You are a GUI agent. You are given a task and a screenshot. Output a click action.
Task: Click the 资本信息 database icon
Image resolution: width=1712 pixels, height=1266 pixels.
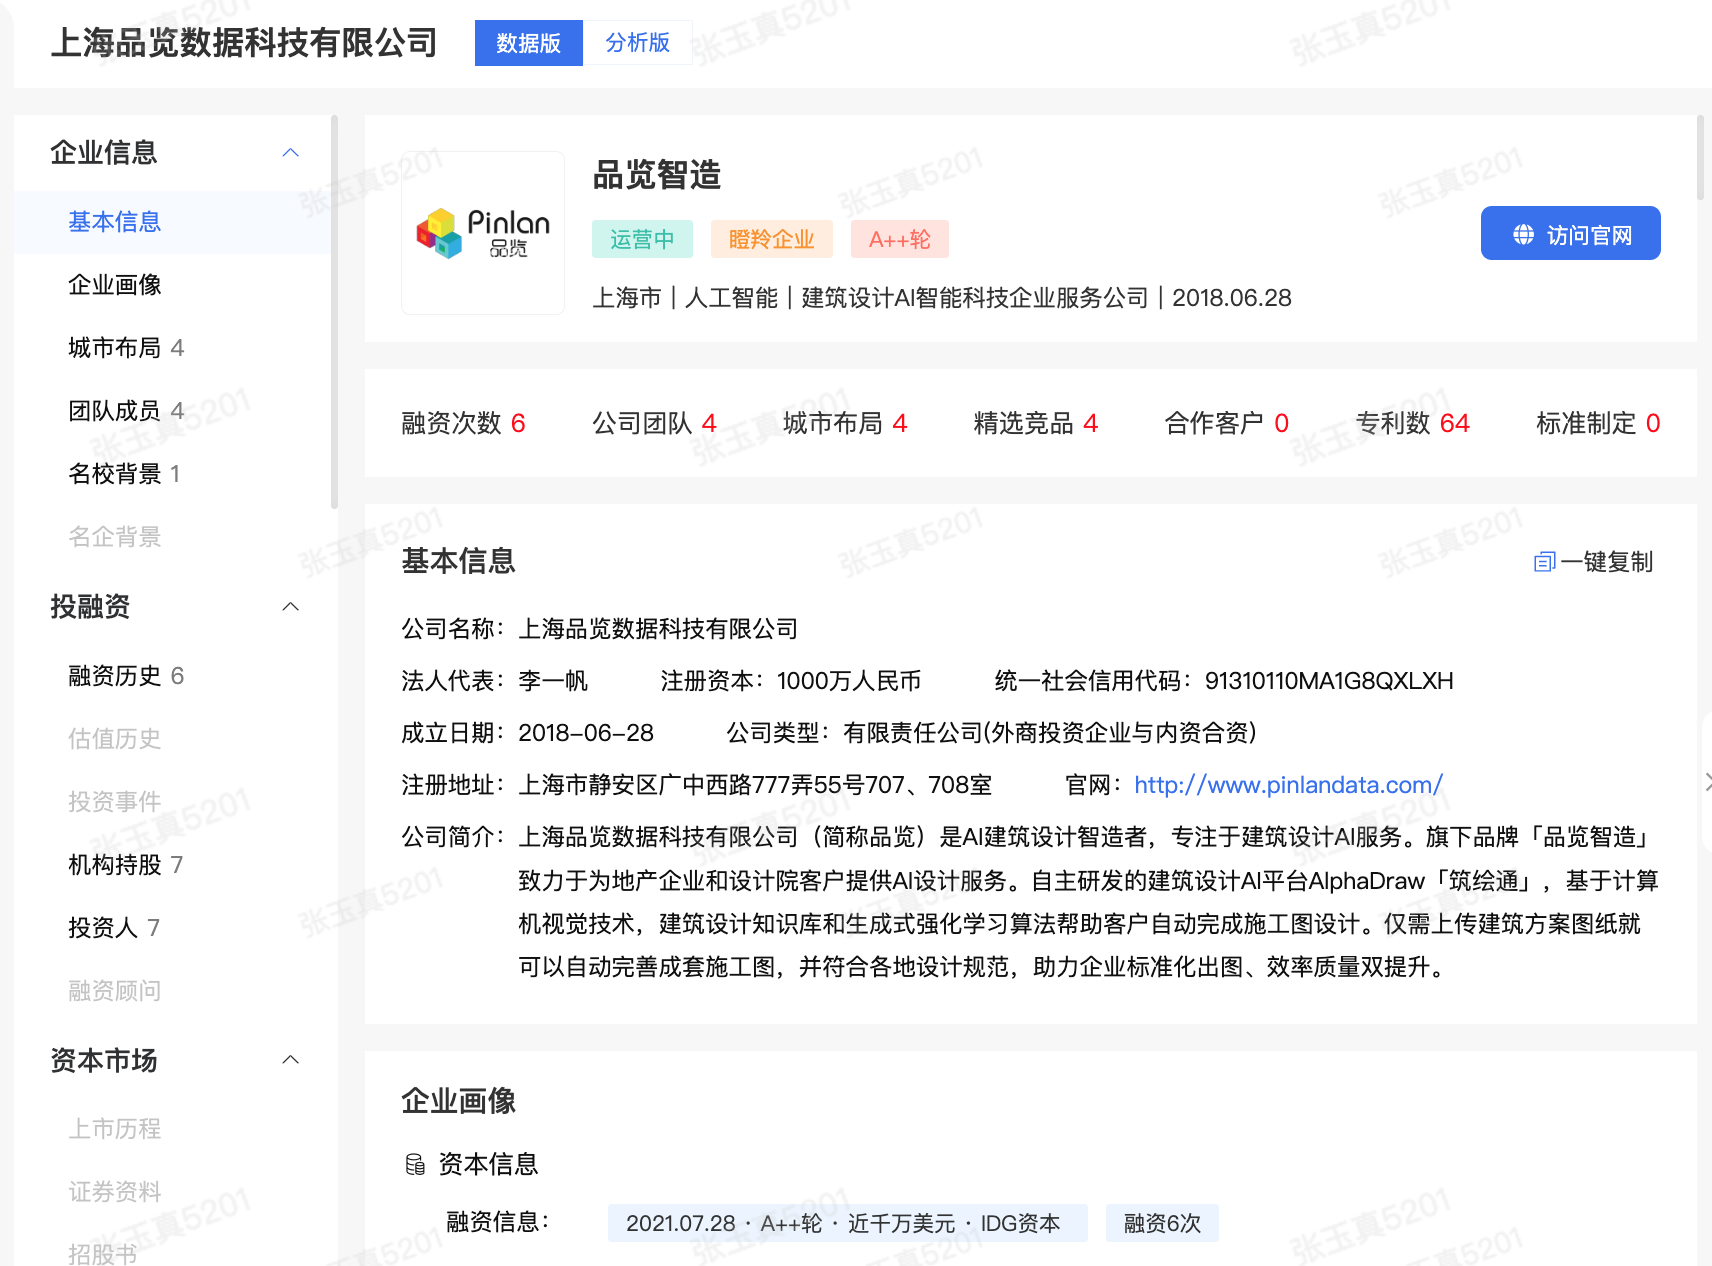[415, 1164]
